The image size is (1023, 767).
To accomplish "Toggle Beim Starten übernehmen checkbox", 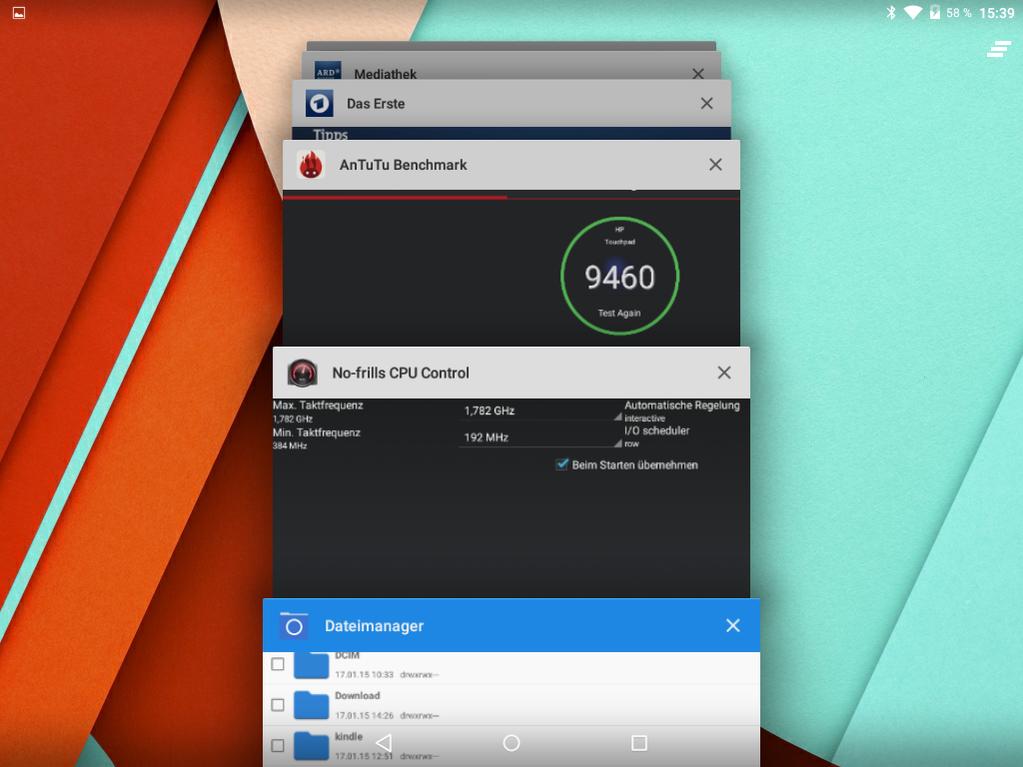I will [561, 464].
